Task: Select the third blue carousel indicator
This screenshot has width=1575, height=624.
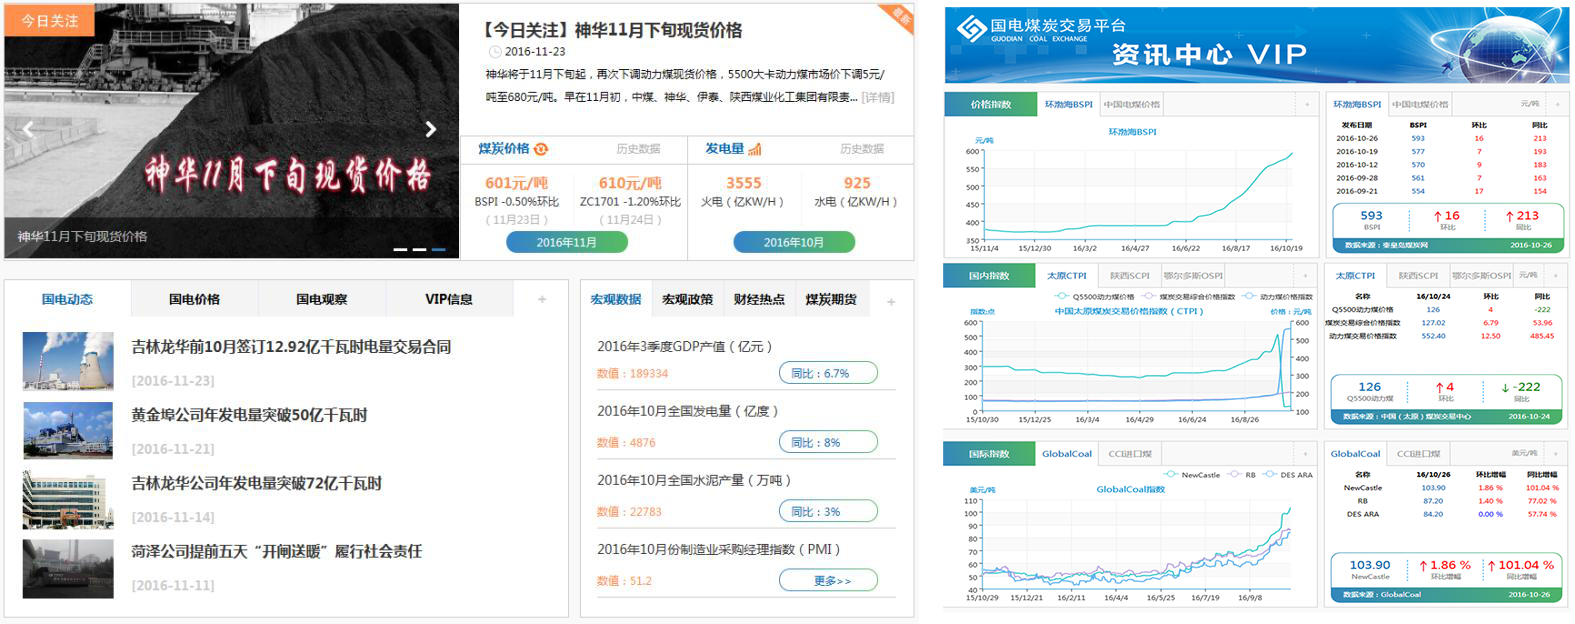Action: [x=438, y=249]
